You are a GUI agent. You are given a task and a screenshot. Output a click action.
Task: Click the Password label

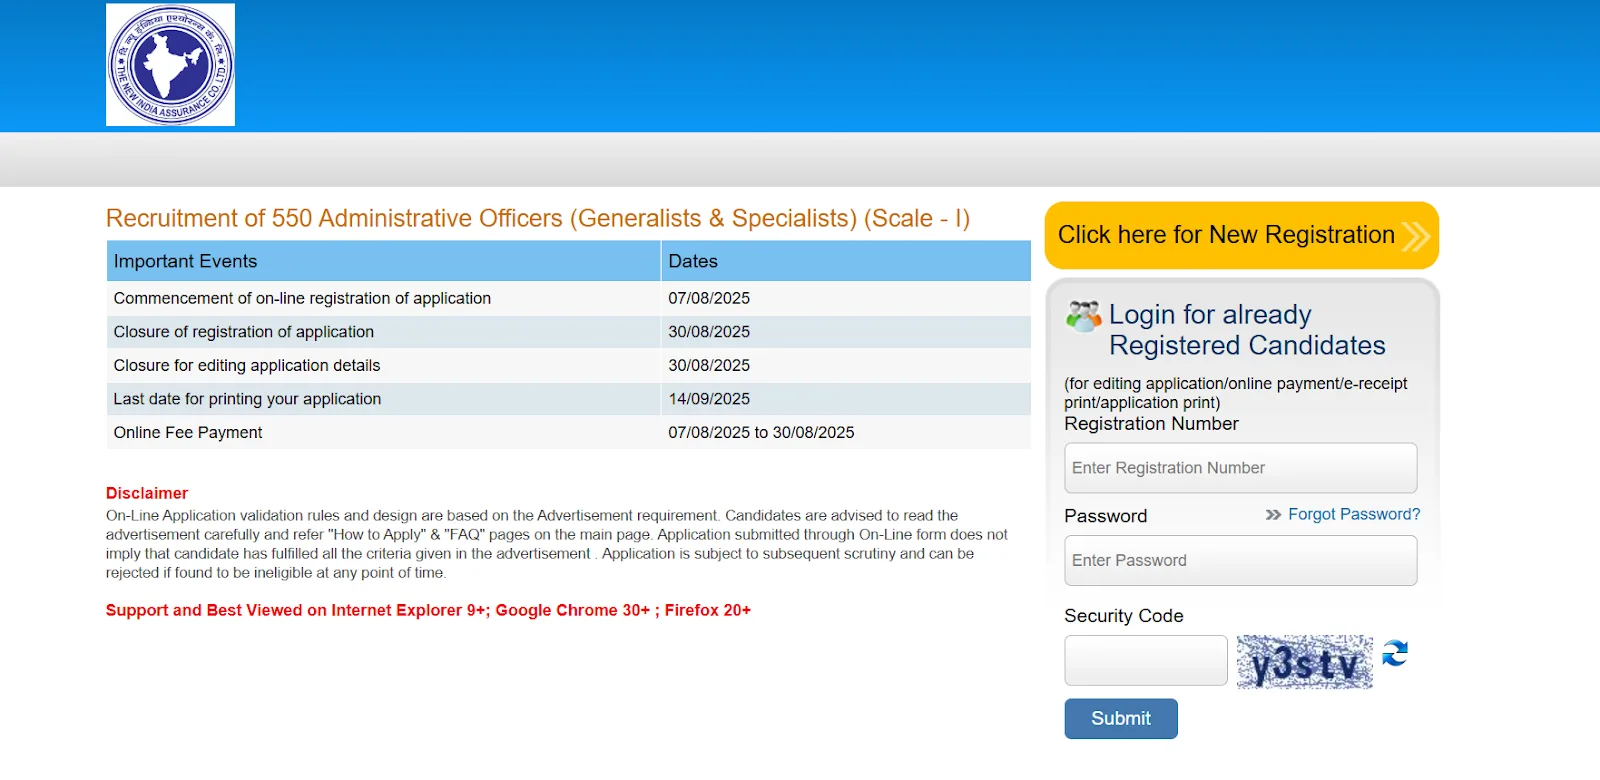coord(1106,516)
